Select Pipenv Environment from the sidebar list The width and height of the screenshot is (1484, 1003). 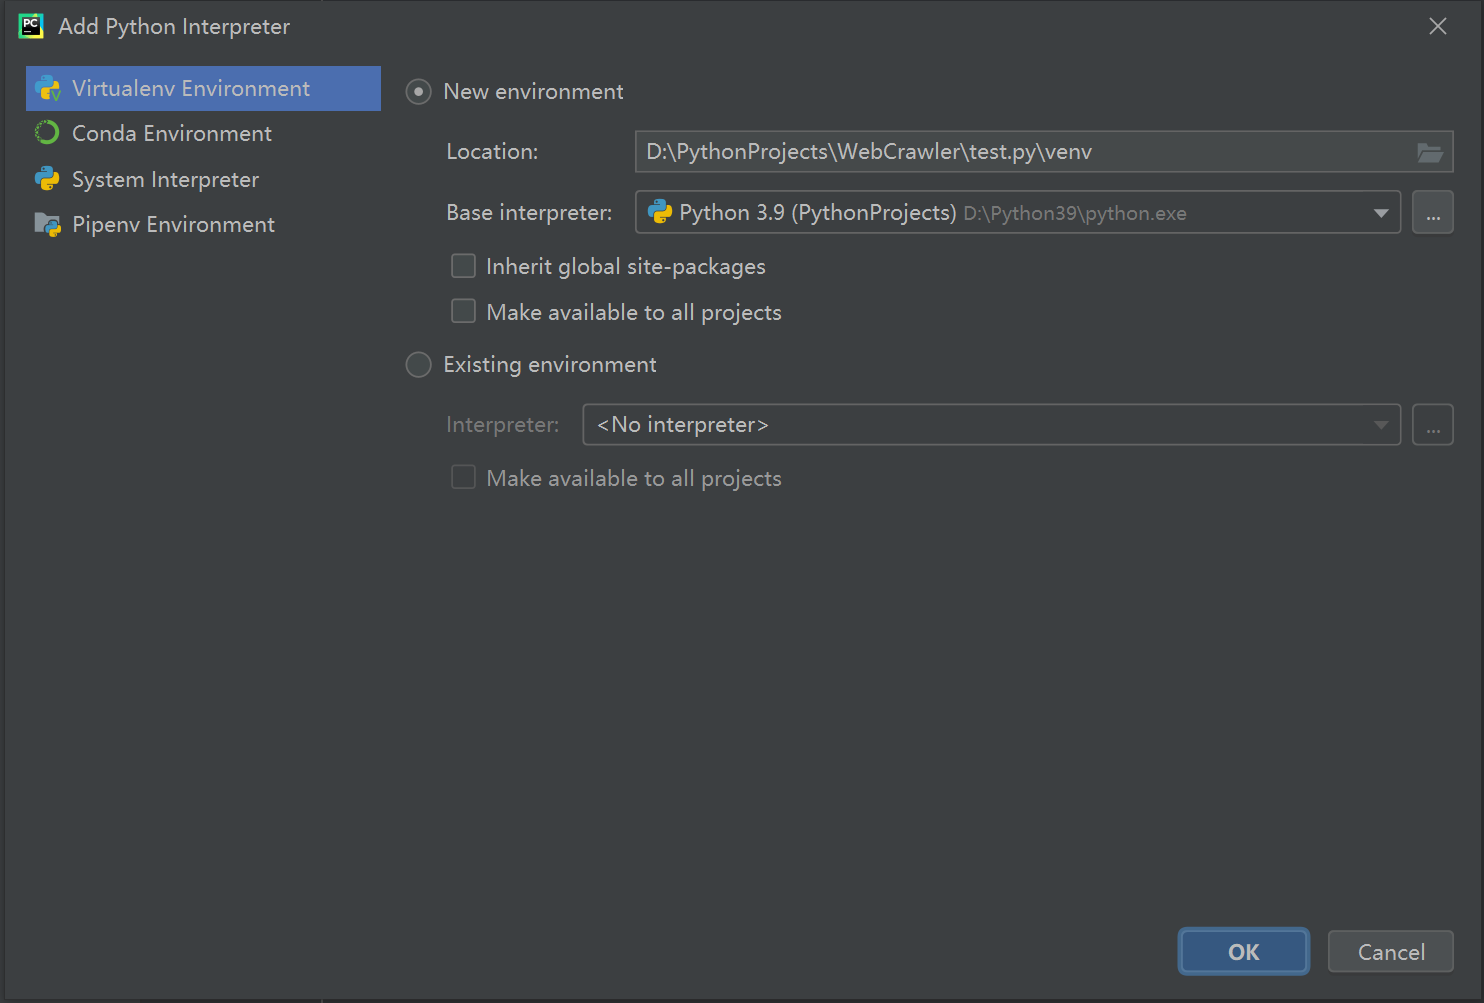(173, 224)
